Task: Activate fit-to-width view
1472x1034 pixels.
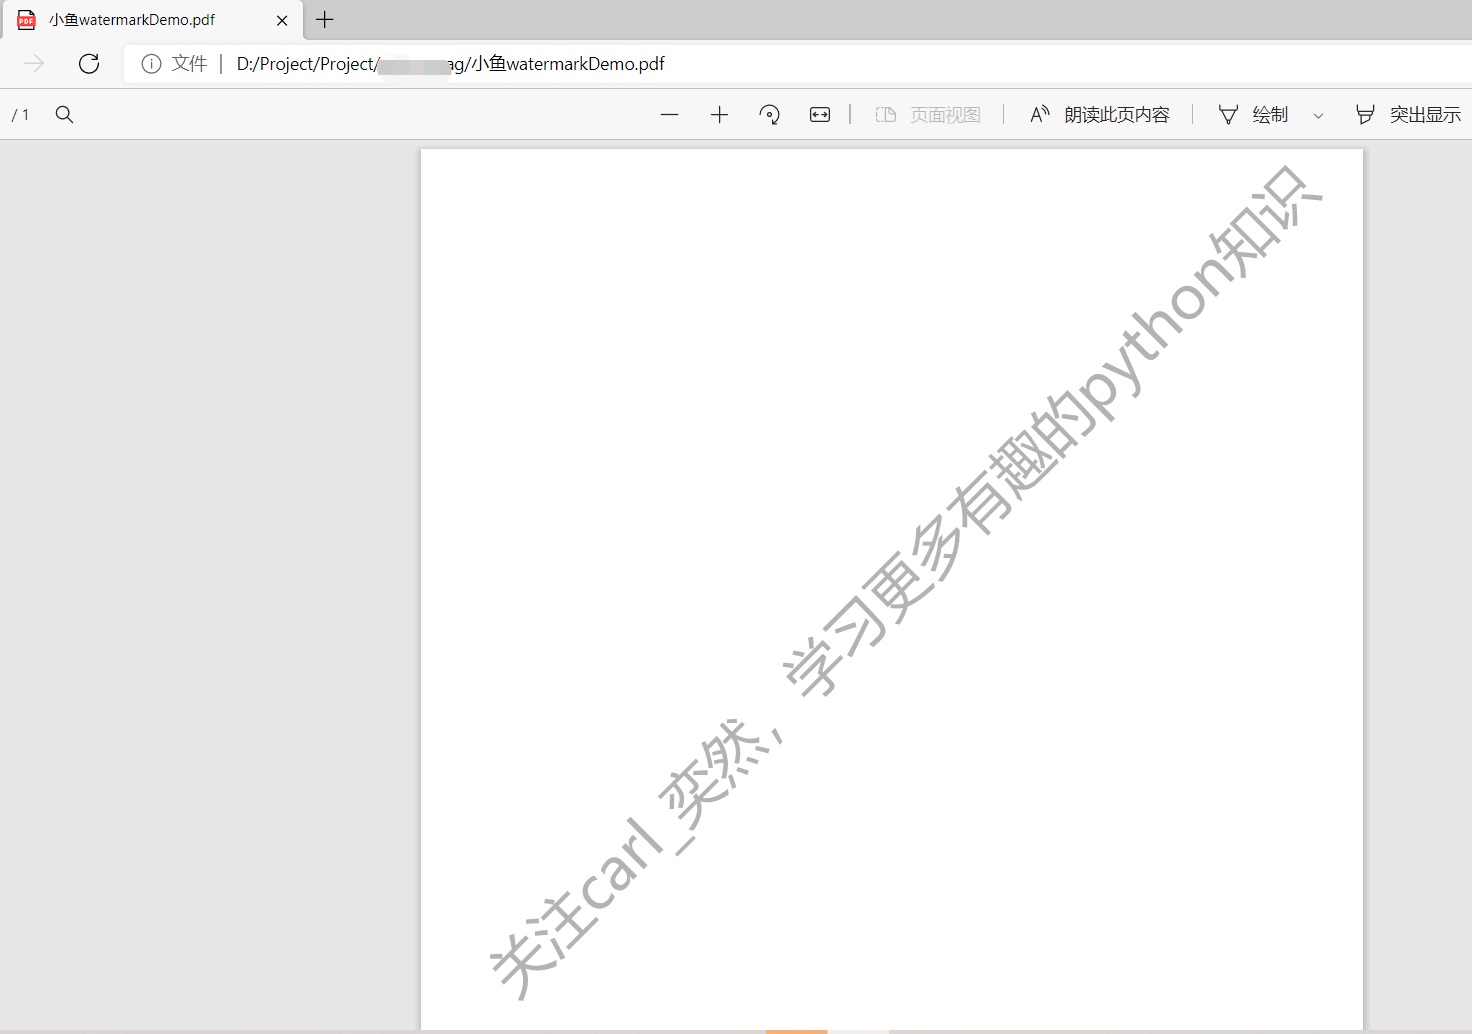Action: (819, 114)
